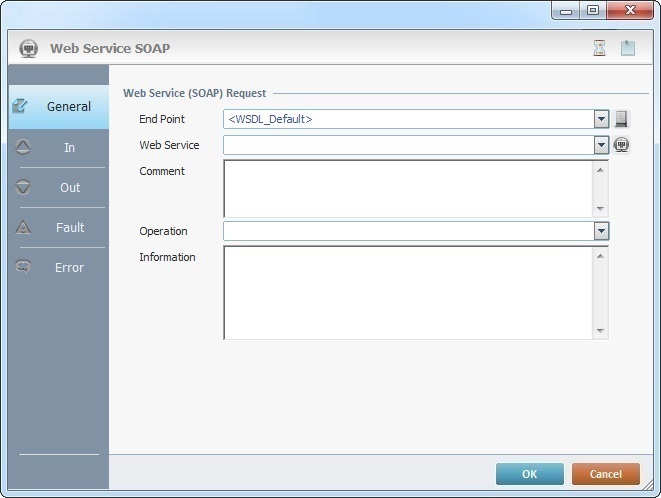The image size is (661, 498).
Task: Click inside the Information text area
Action: pyautogui.click(x=407, y=292)
